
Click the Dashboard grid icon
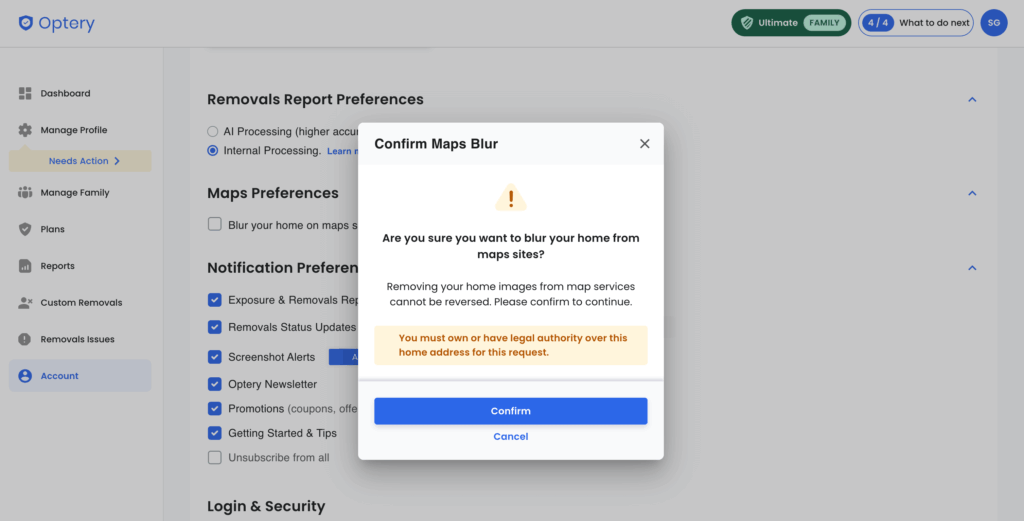click(x=26, y=93)
